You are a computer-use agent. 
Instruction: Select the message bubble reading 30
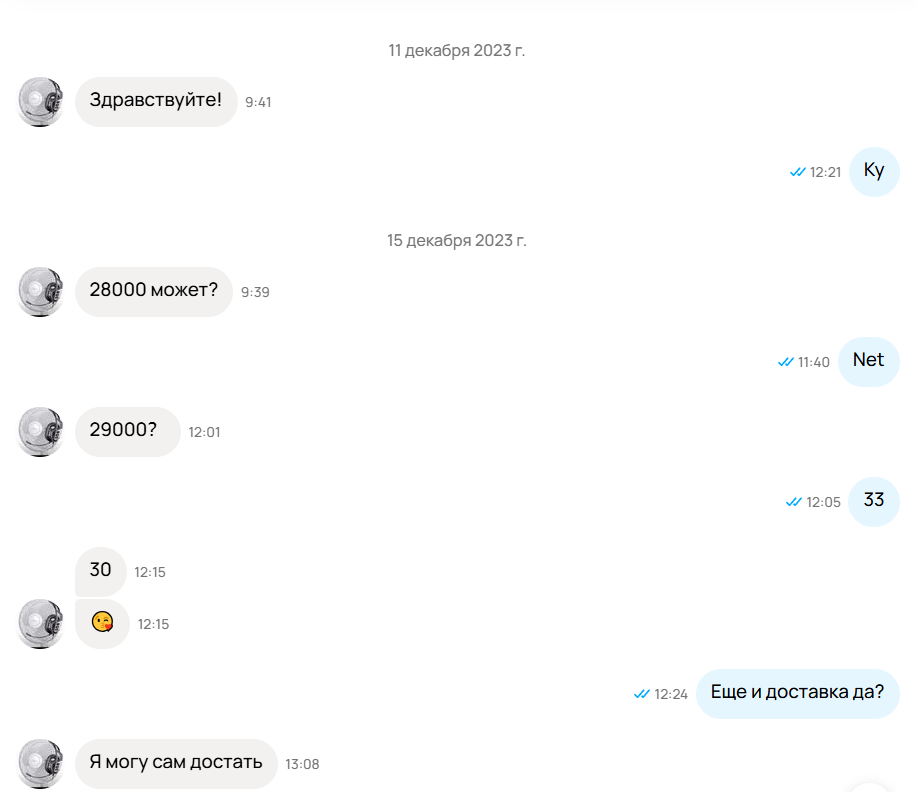point(101,571)
